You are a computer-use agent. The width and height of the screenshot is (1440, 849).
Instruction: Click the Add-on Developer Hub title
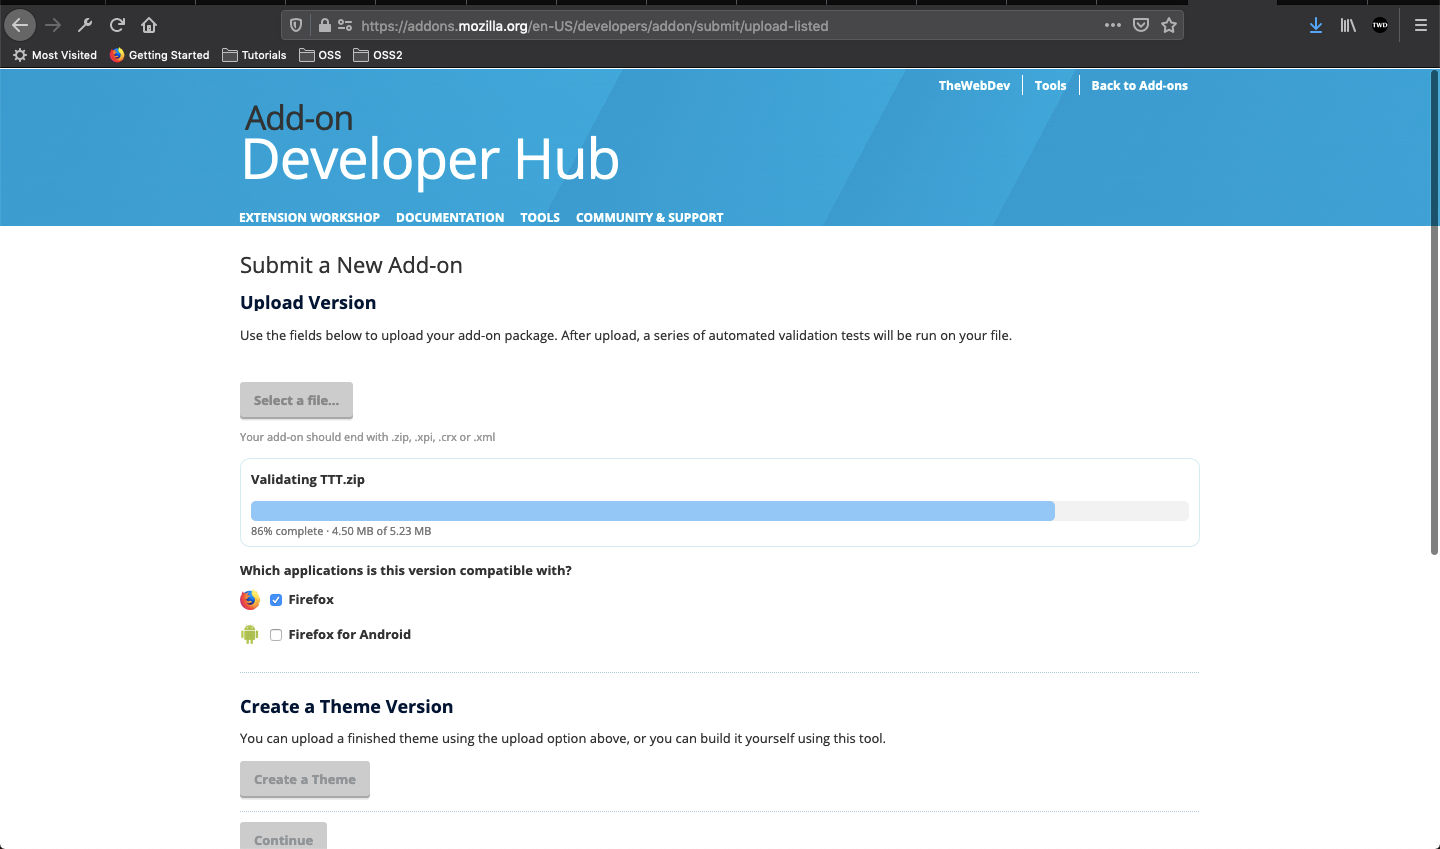(430, 145)
